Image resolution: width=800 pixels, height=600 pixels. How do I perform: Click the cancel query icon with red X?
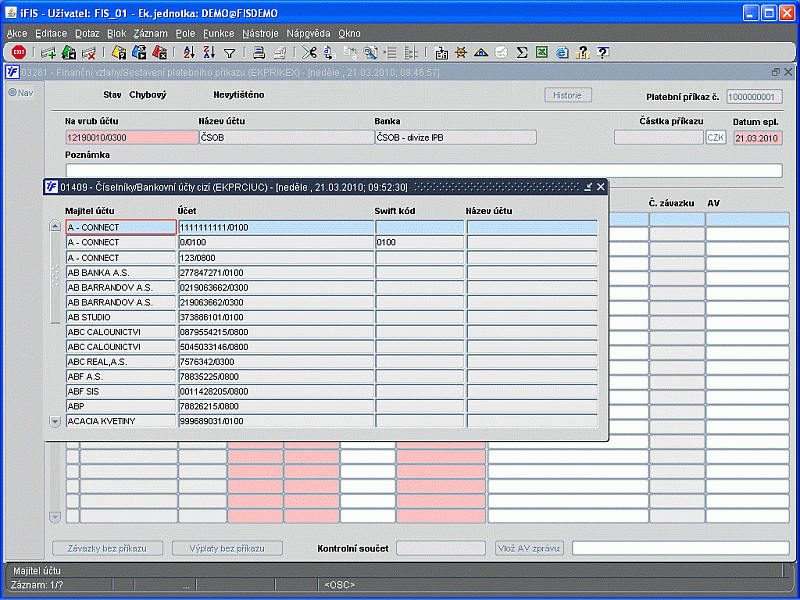tap(159, 53)
